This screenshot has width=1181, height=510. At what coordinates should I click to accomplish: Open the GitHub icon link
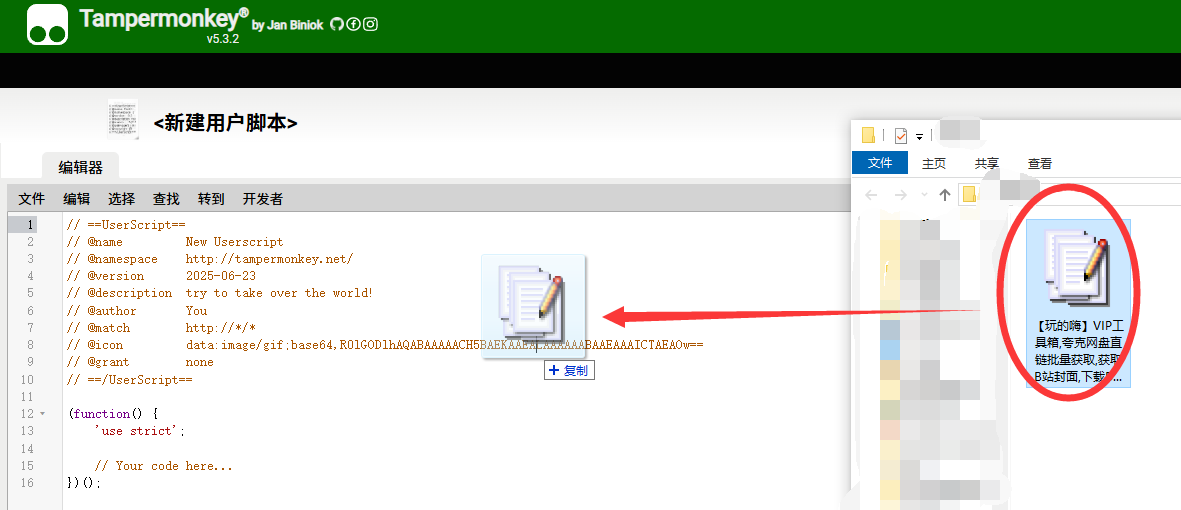[337, 24]
